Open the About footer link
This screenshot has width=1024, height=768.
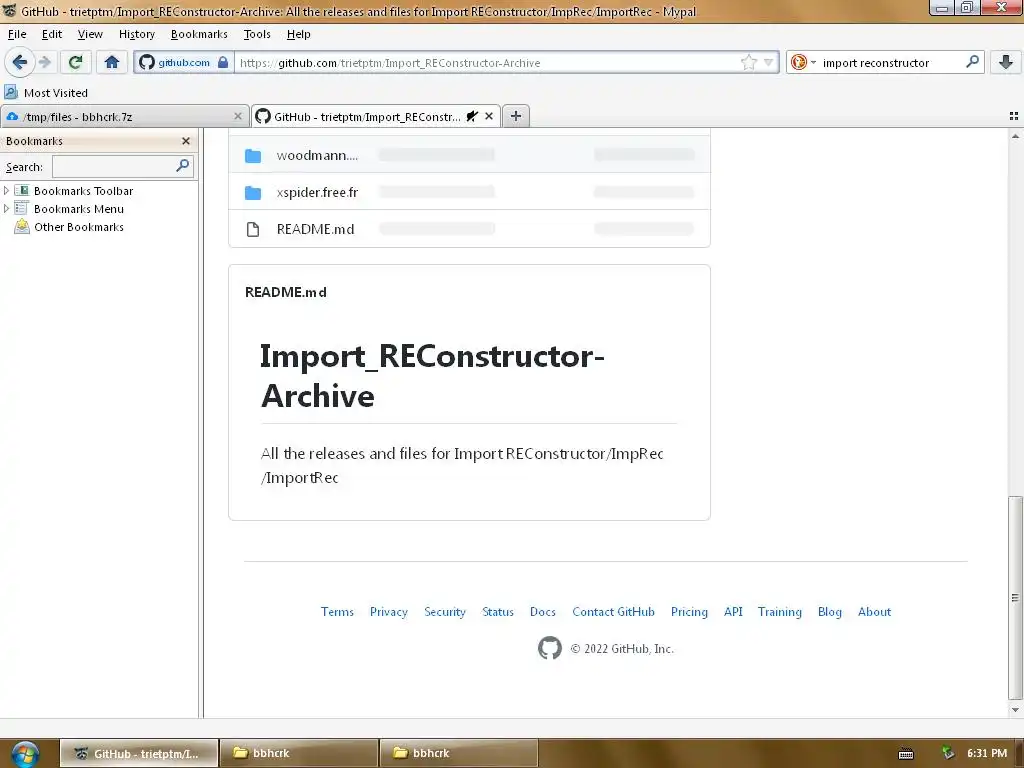point(874,612)
